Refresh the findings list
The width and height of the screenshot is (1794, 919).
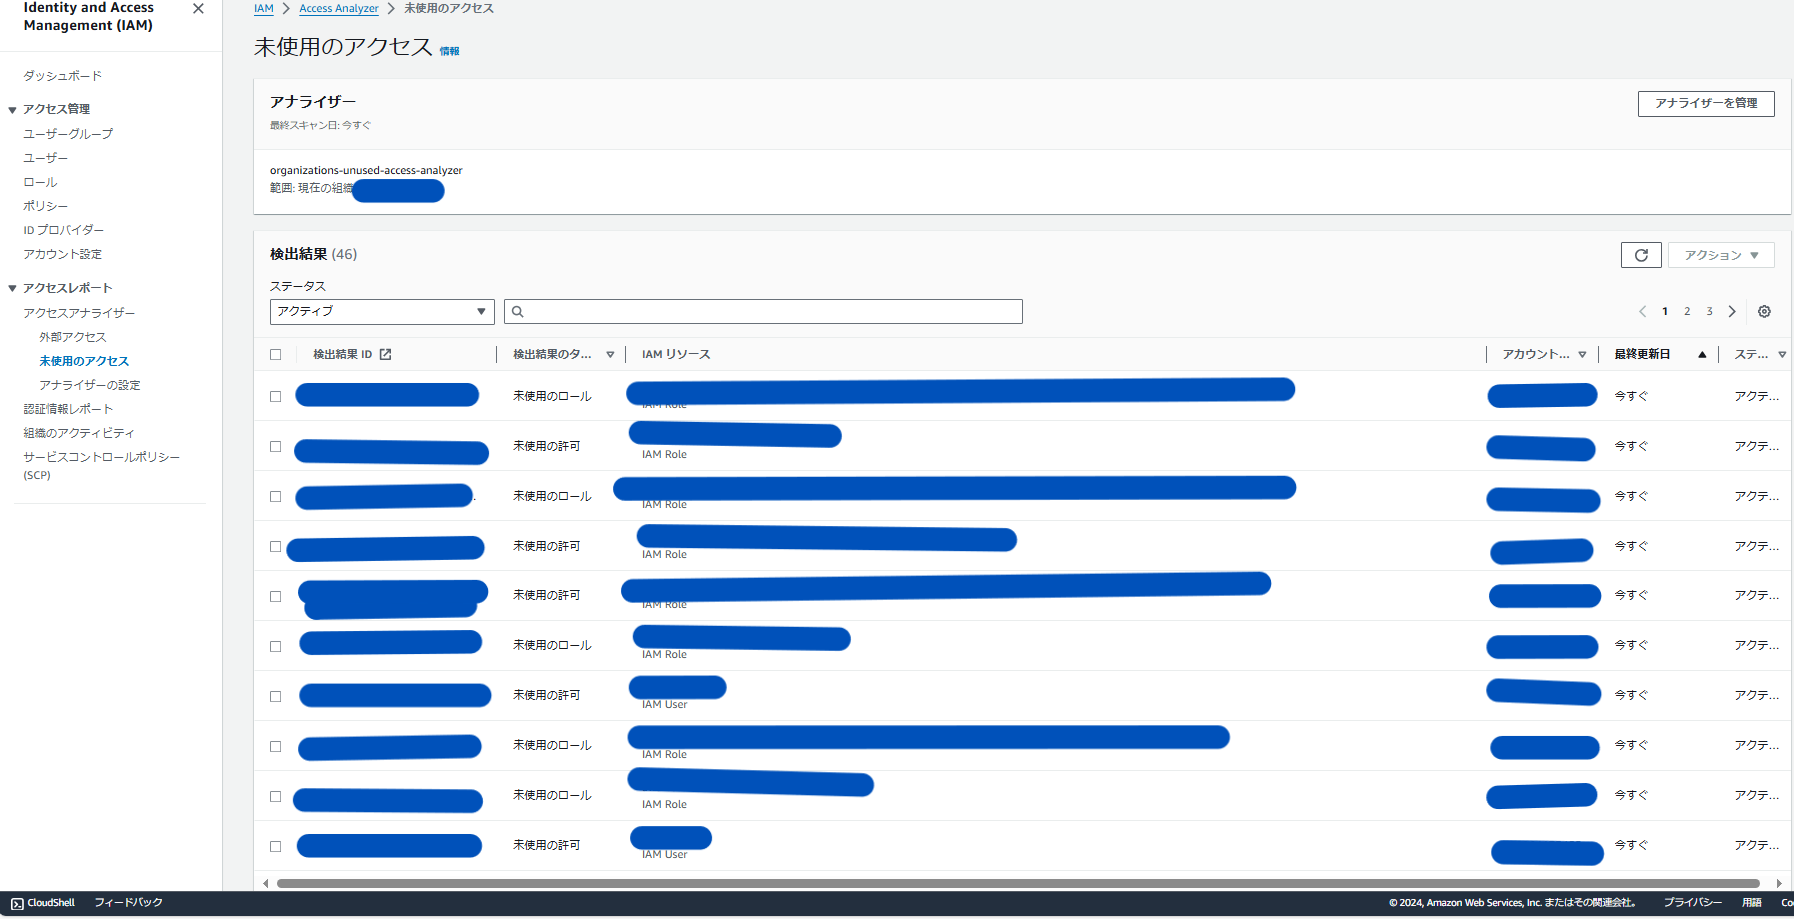point(1641,255)
